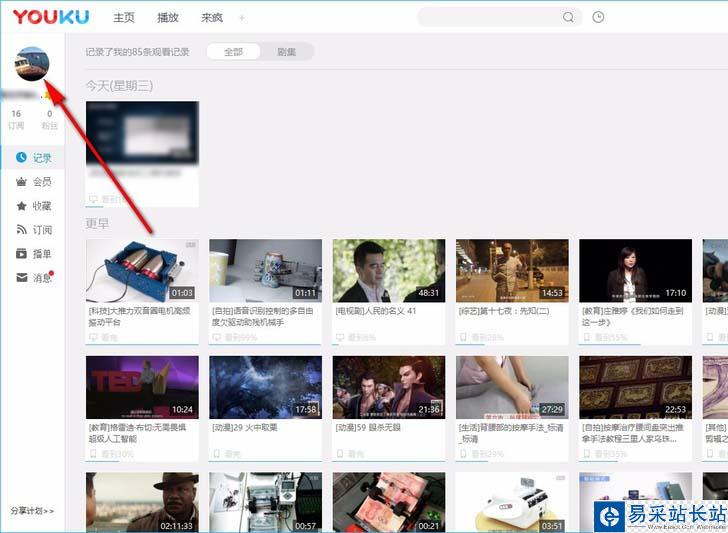This screenshot has height=533, width=728.
Task: Click the plus icon next to 来疯
Action: pos(242,18)
